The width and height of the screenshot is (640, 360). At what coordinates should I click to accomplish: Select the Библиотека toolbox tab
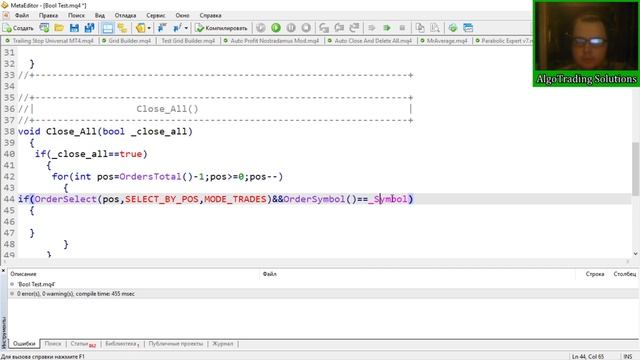point(122,344)
